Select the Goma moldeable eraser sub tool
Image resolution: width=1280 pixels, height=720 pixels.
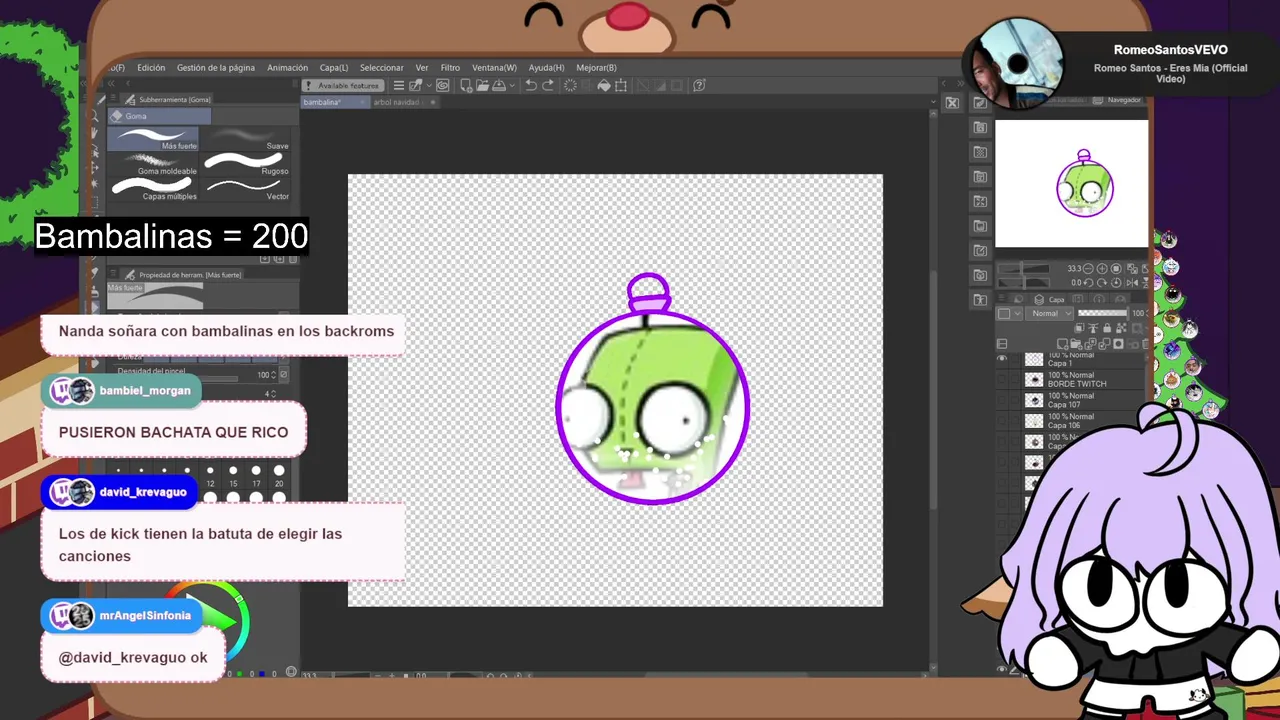point(154,163)
